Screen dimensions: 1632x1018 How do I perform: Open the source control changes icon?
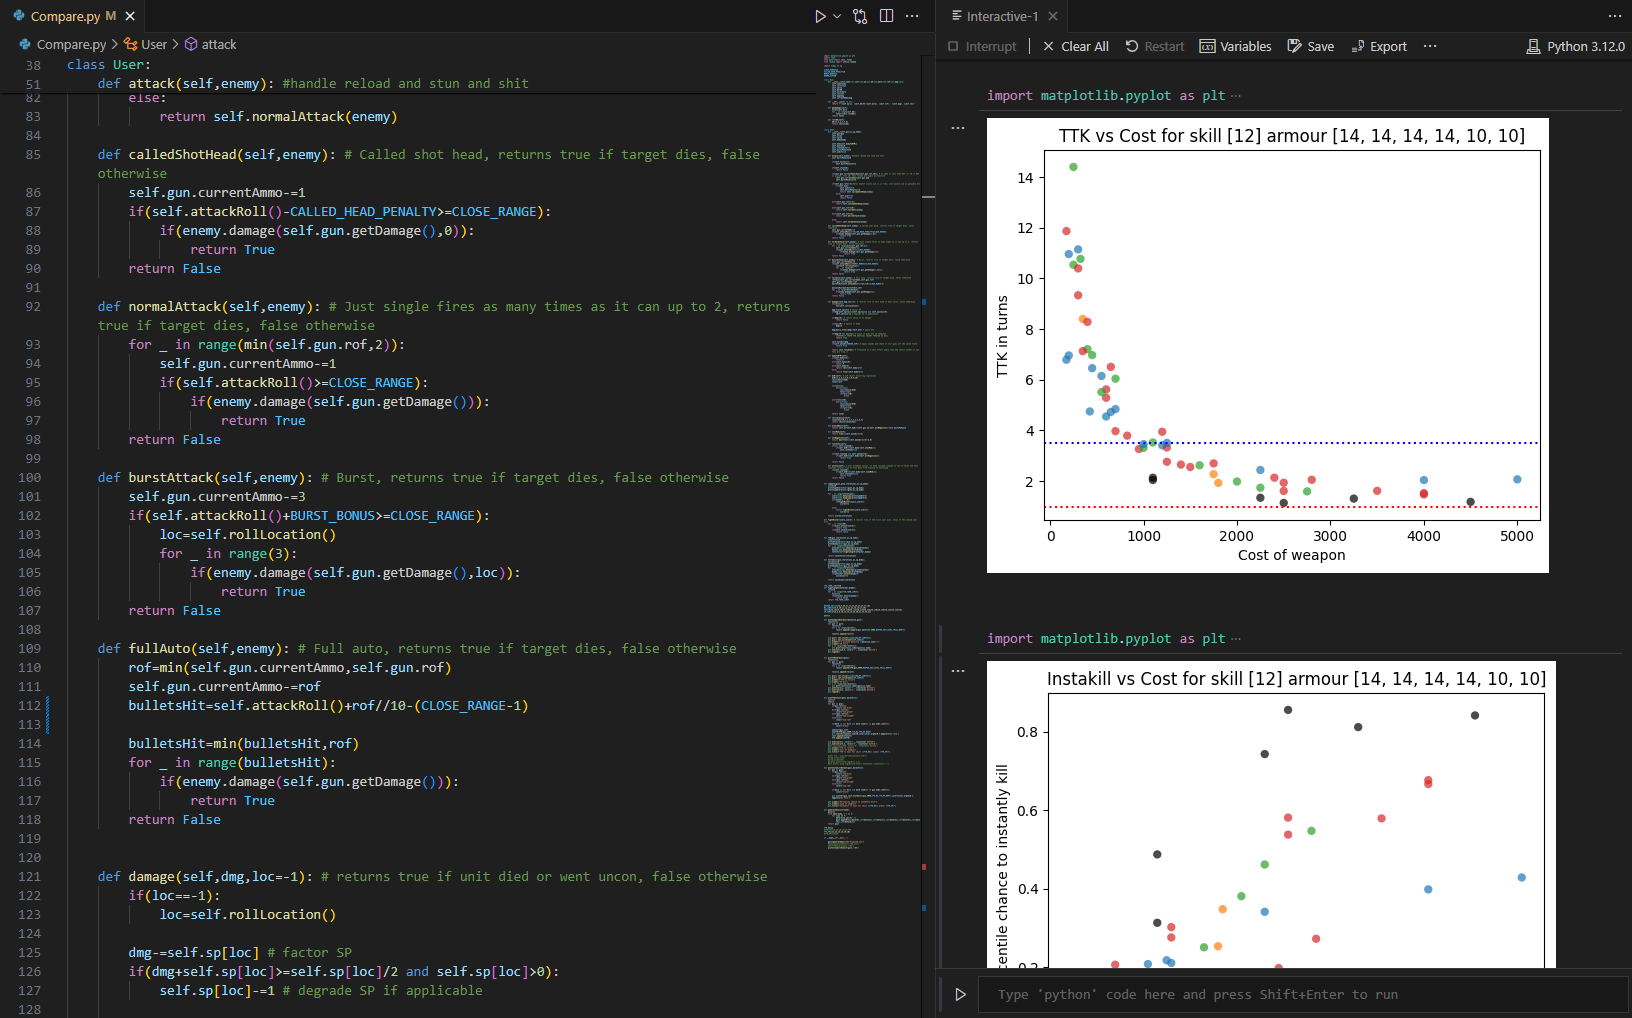[x=860, y=16]
